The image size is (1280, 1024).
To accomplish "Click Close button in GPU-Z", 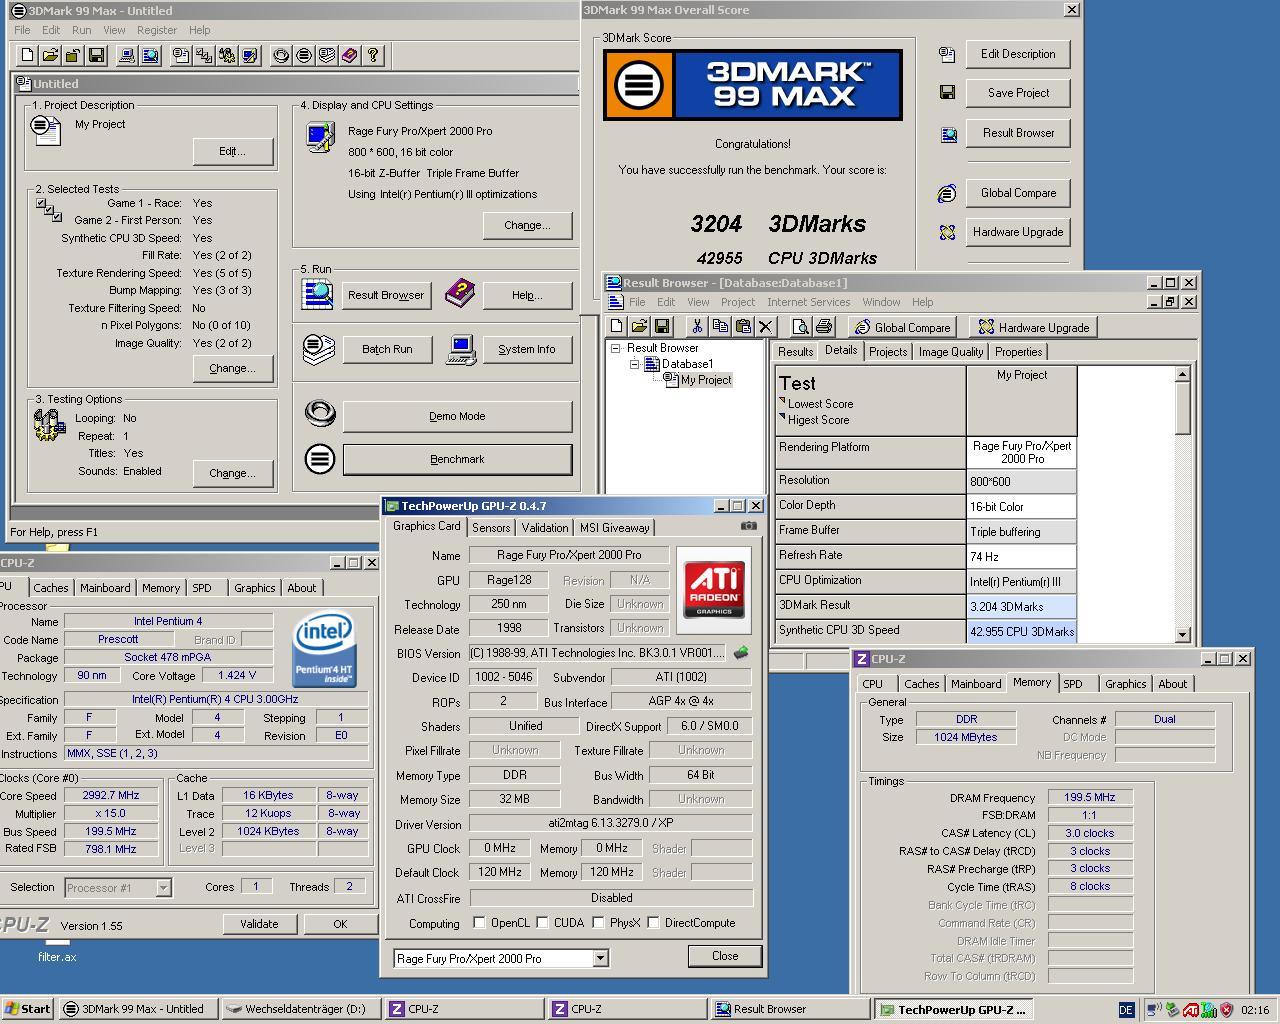I will pos(725,956).
